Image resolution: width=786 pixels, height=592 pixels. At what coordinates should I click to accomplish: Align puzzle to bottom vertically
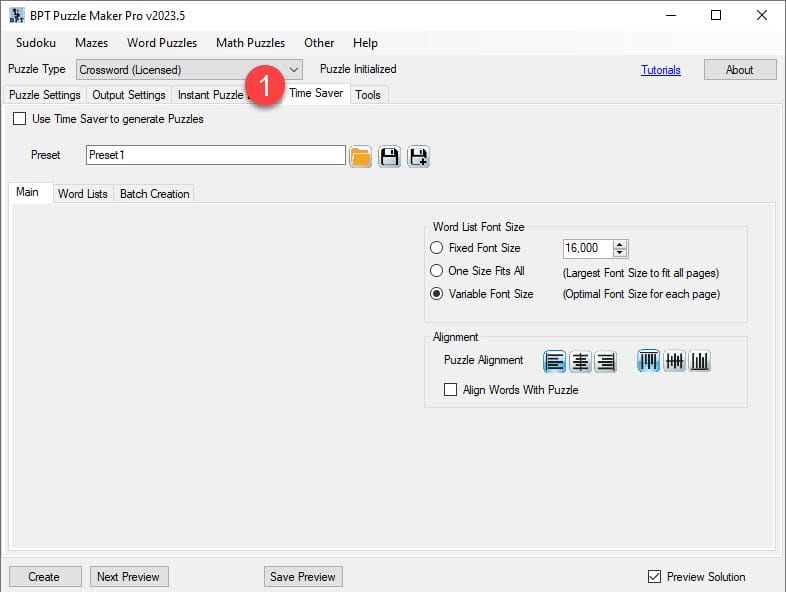pyautogui.click(x=700, y=361)
